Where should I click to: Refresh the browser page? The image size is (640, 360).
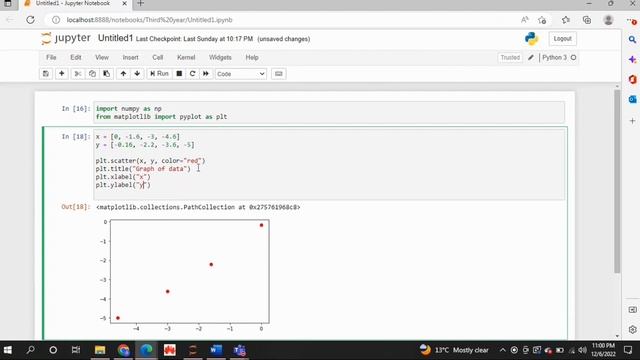click(x=30, y=20)
